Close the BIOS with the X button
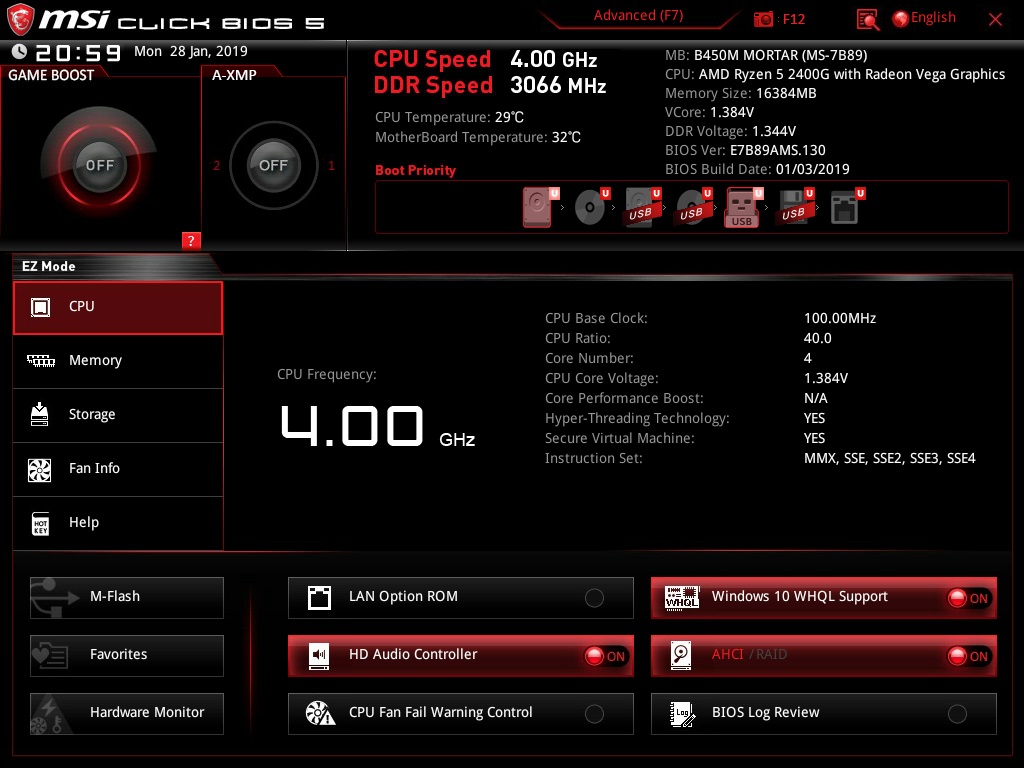This screenshot has height=768, width=1024. point(995,19)
